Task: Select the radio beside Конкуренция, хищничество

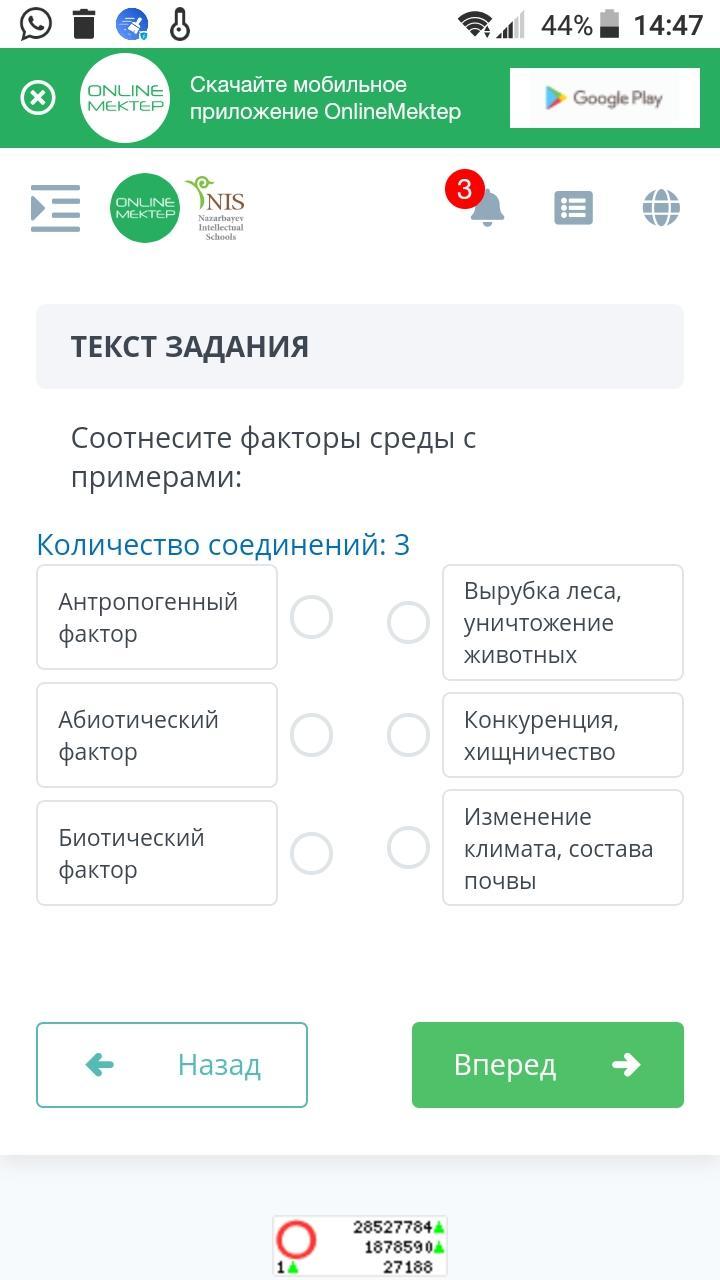Action: pyautogui.click(x=408, y=735)
